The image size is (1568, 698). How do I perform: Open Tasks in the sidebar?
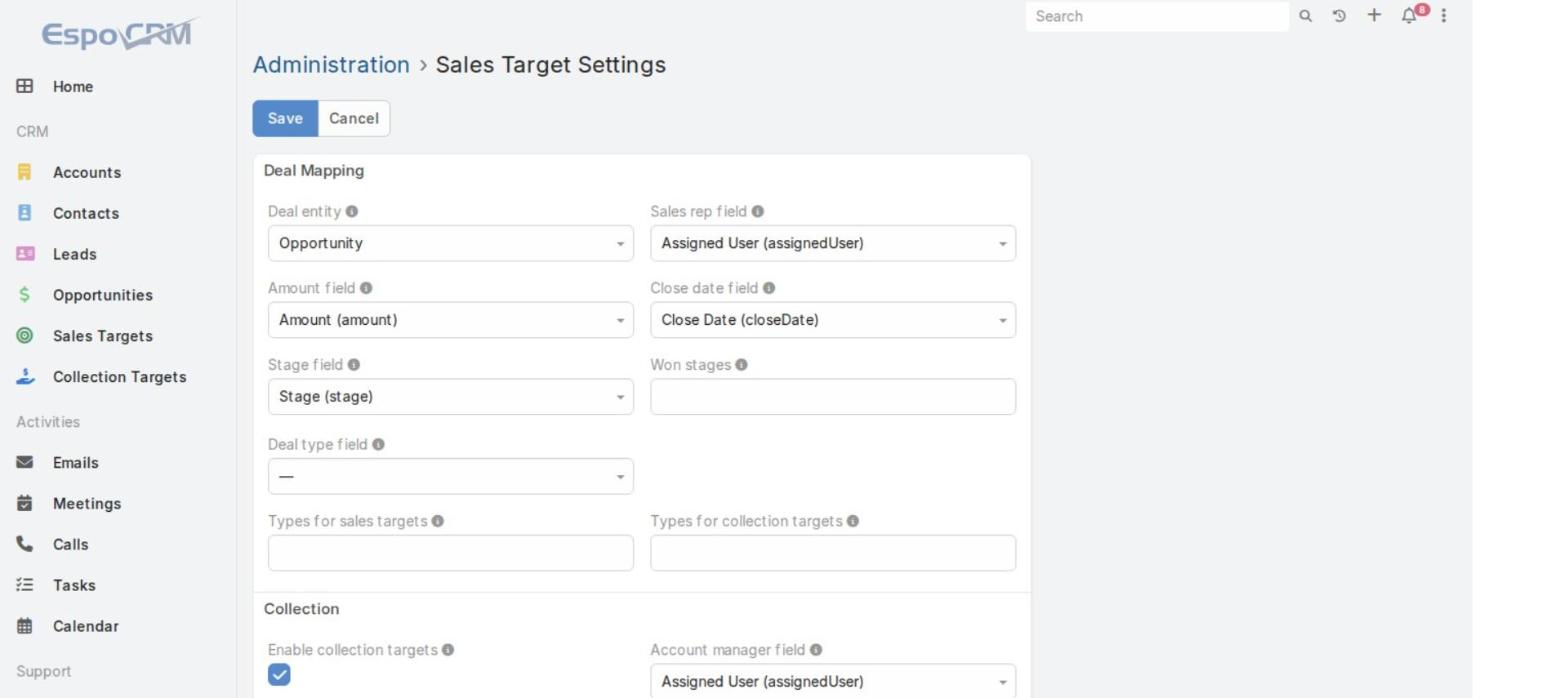pos(74,586)
